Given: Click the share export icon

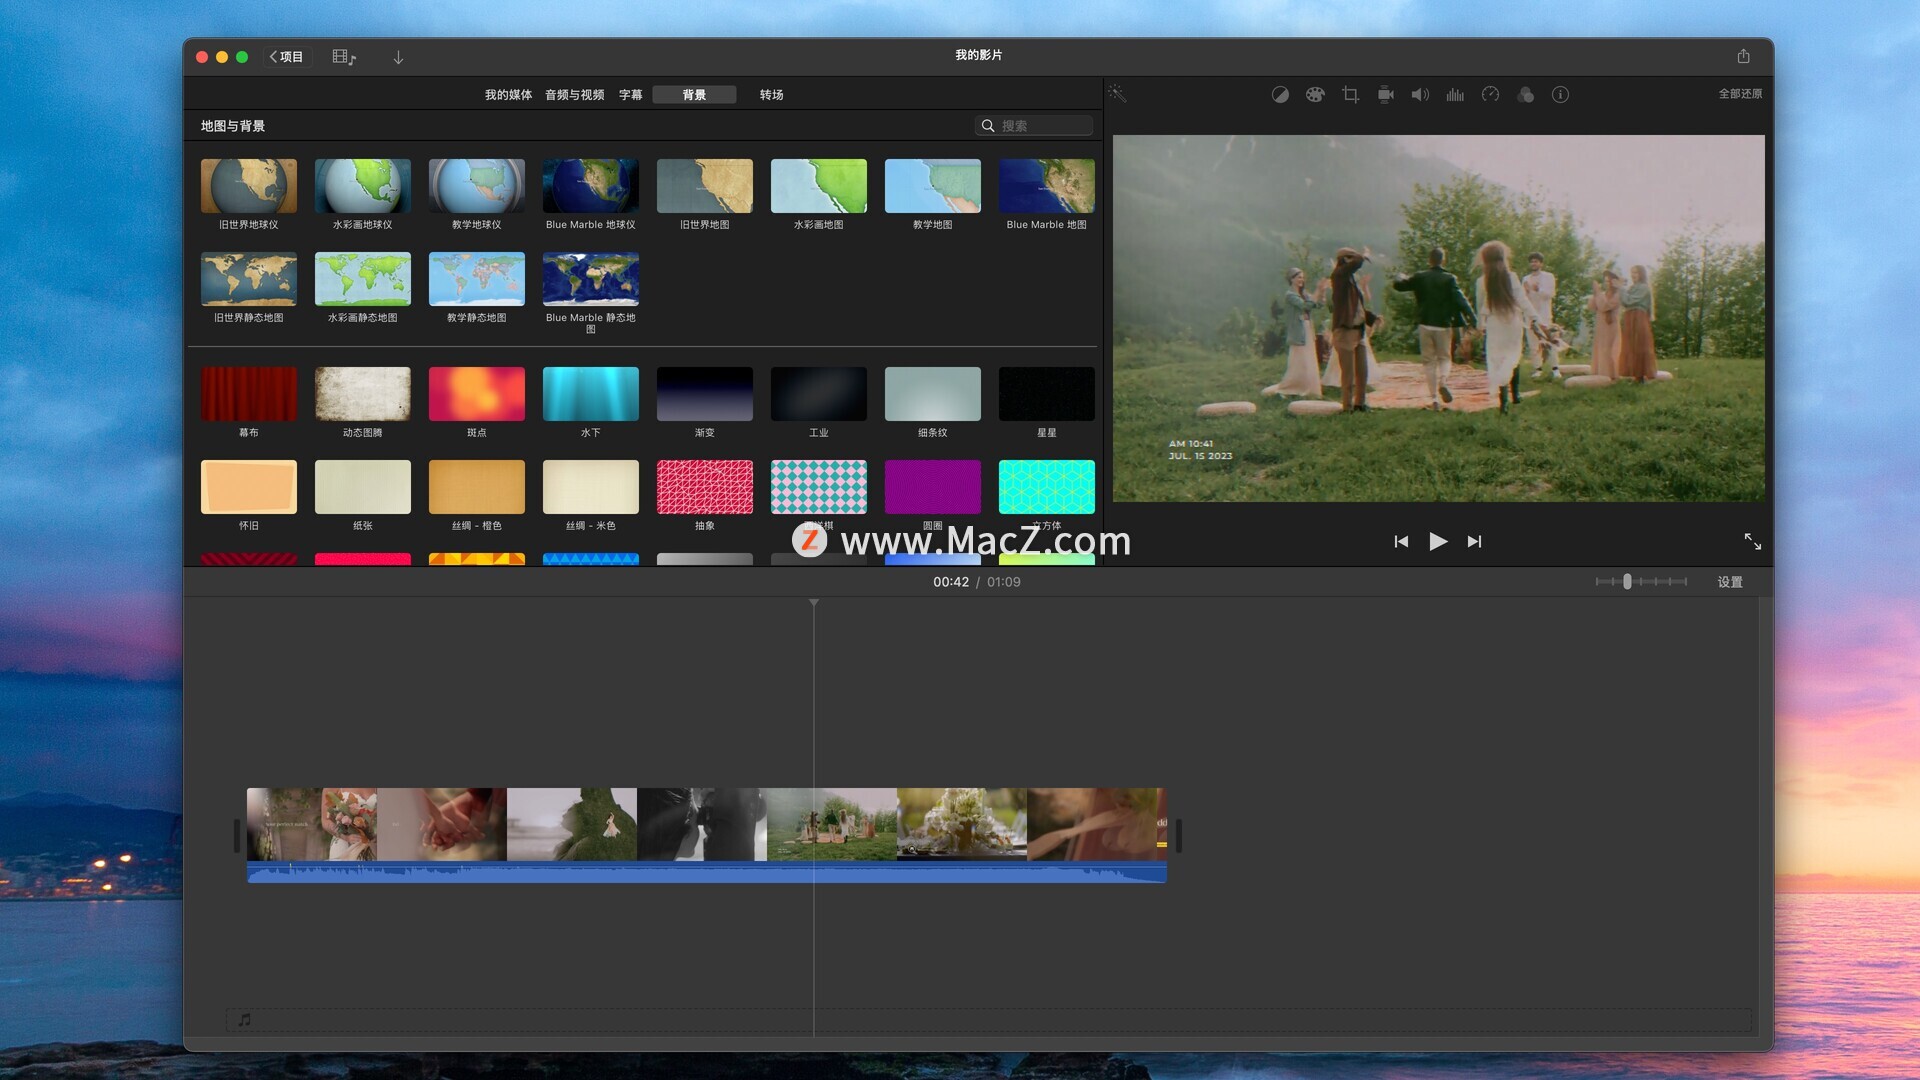Looking at the screenshot, I should tap(1743, 56).
